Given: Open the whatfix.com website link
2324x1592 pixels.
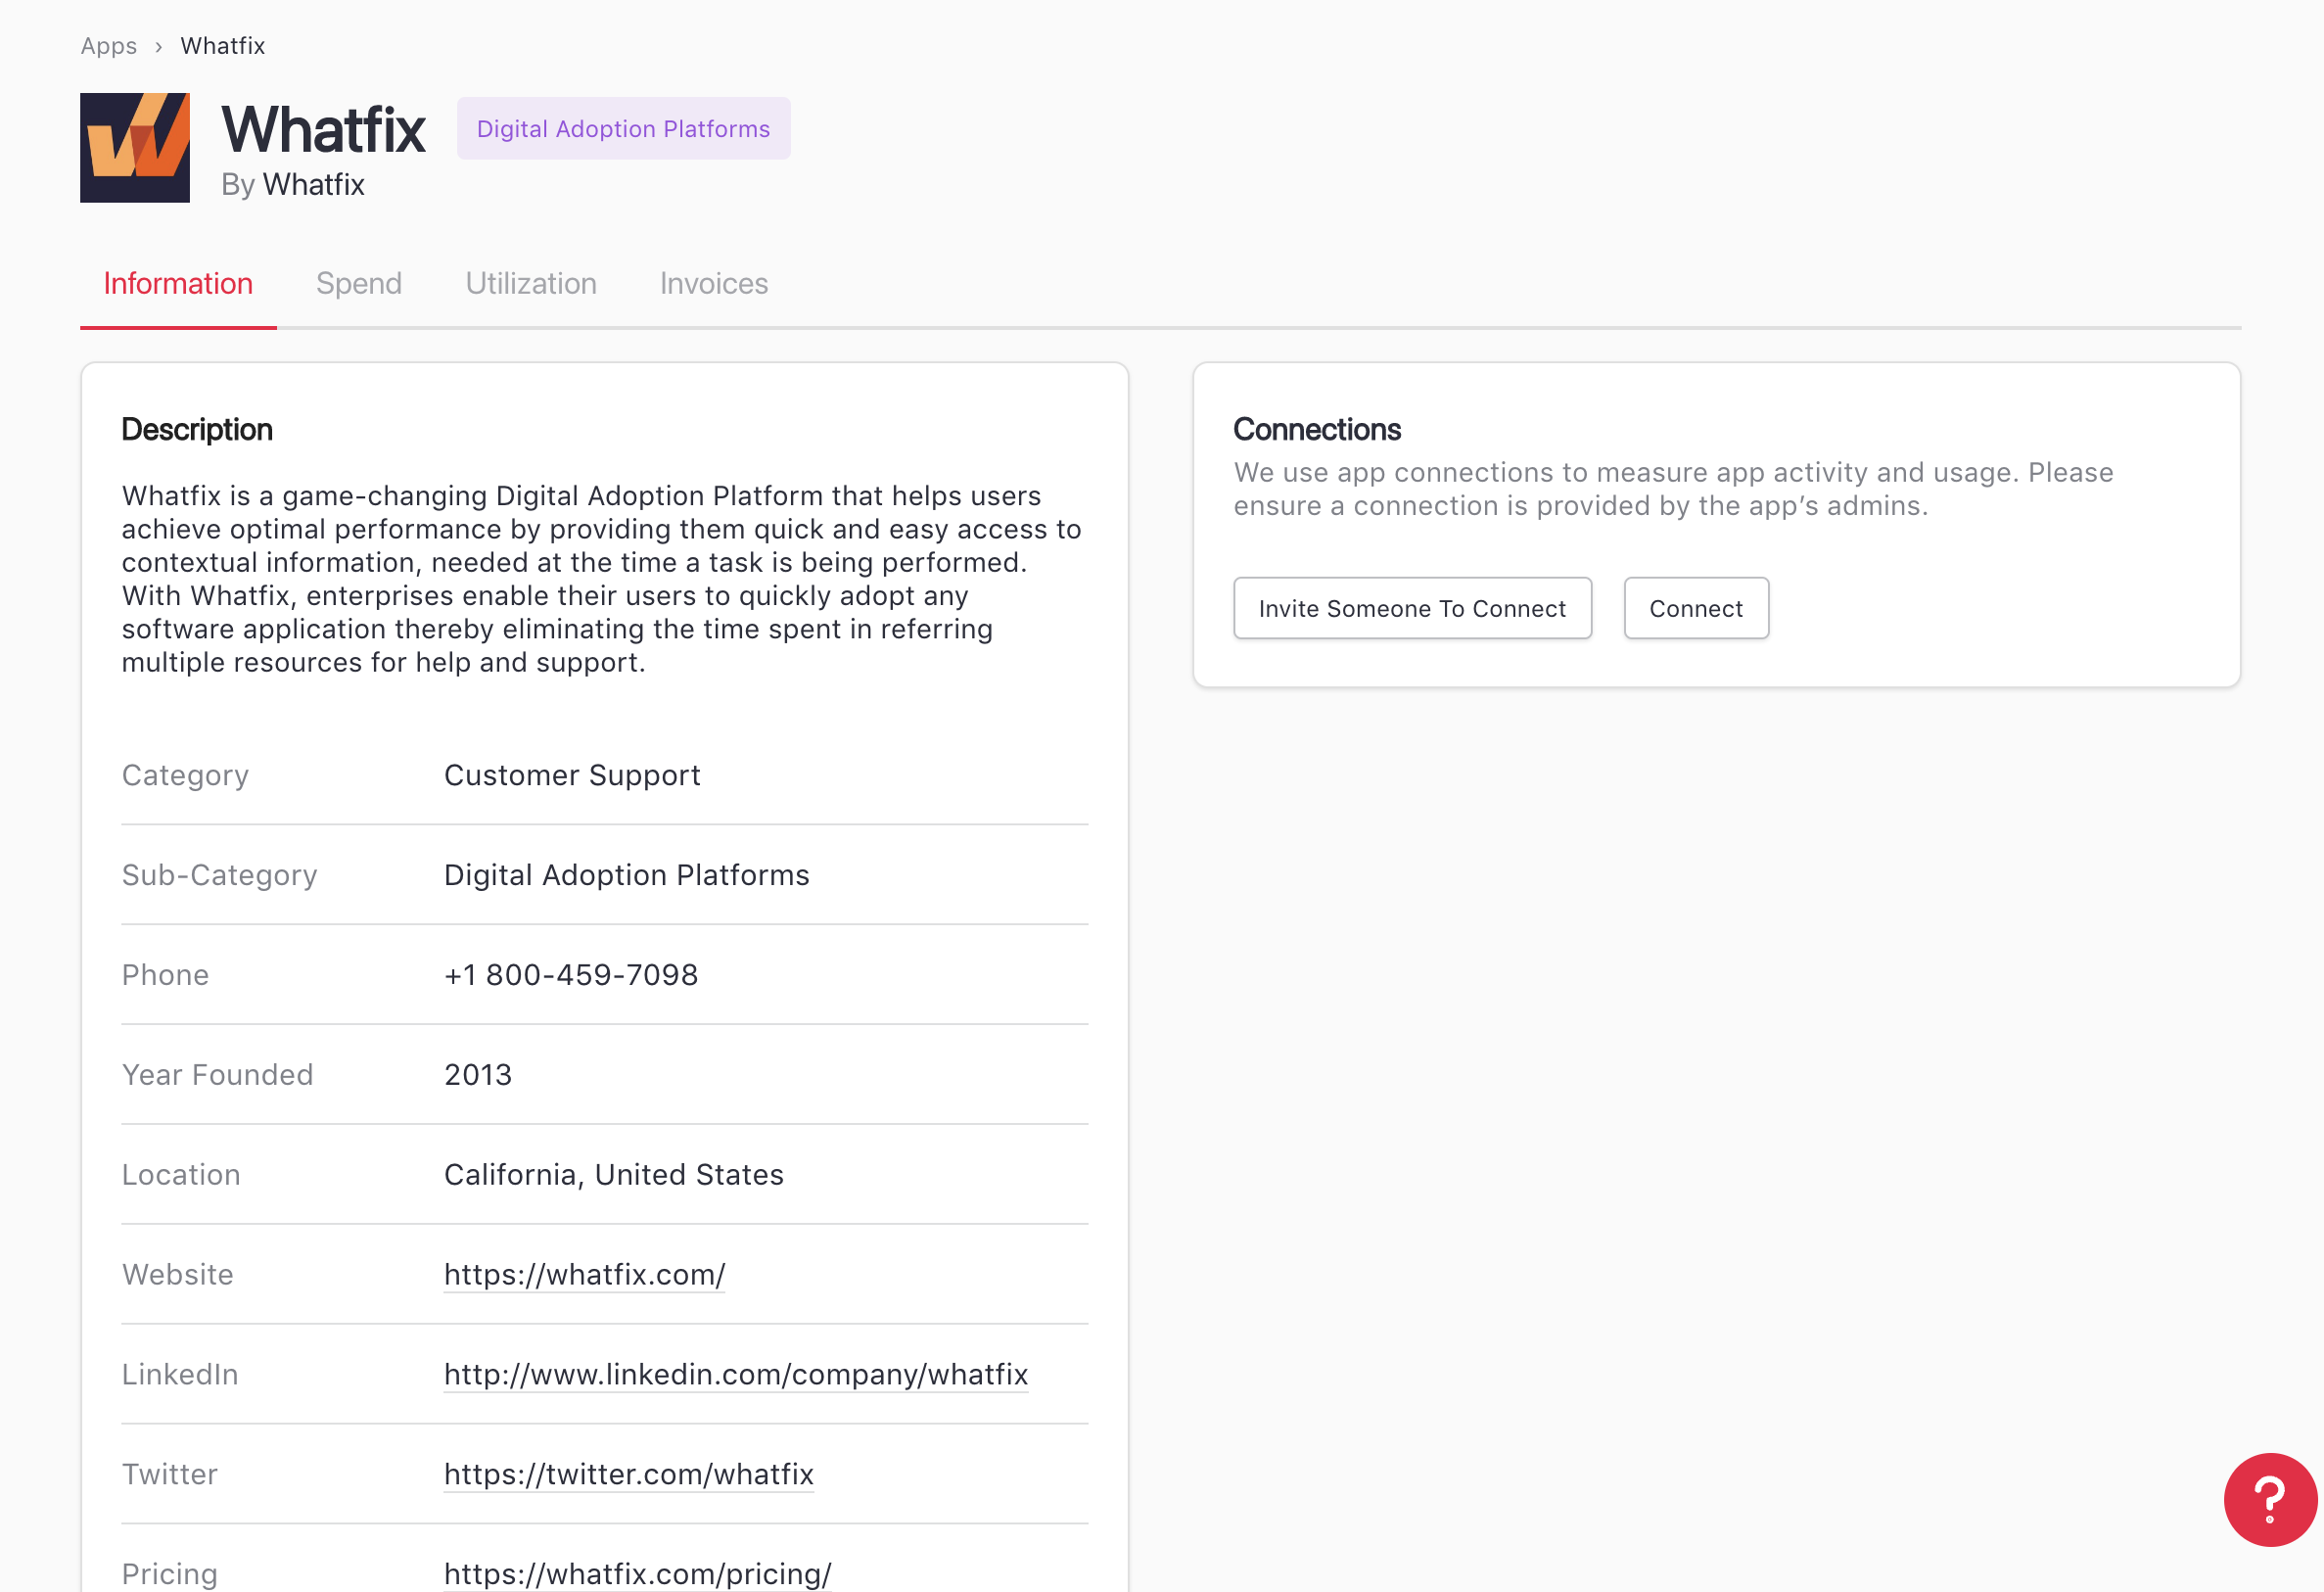Looking at the screenshot, I should click(584, 1274).
